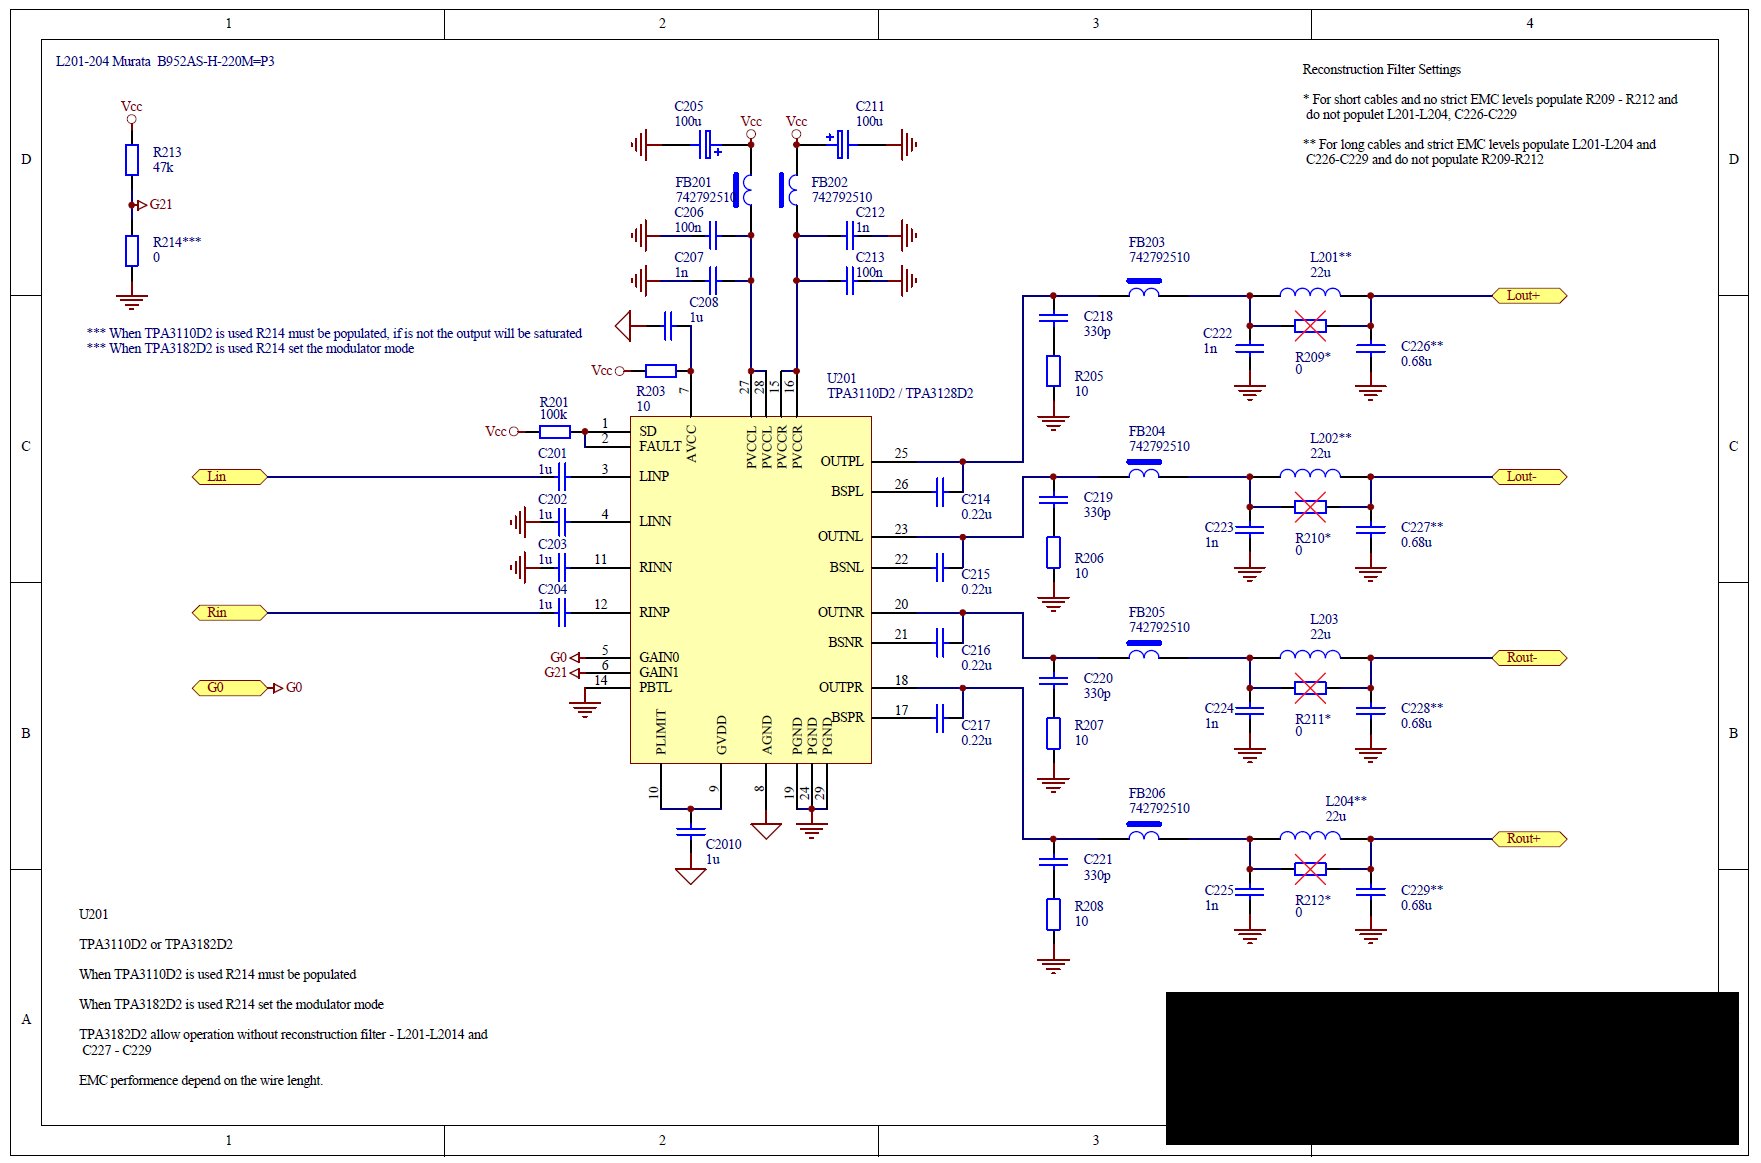Select the L204 22u inductor symbol
The image size is (1761, 1163).
[x=1310, y=835]
